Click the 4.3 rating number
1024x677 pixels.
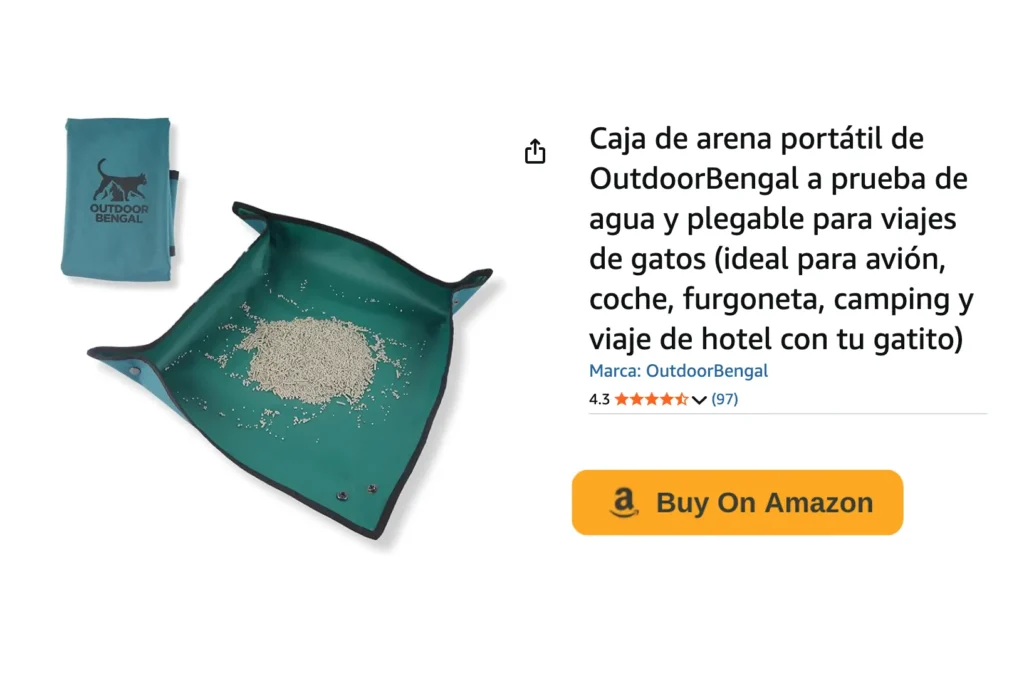tap(599, 399)
